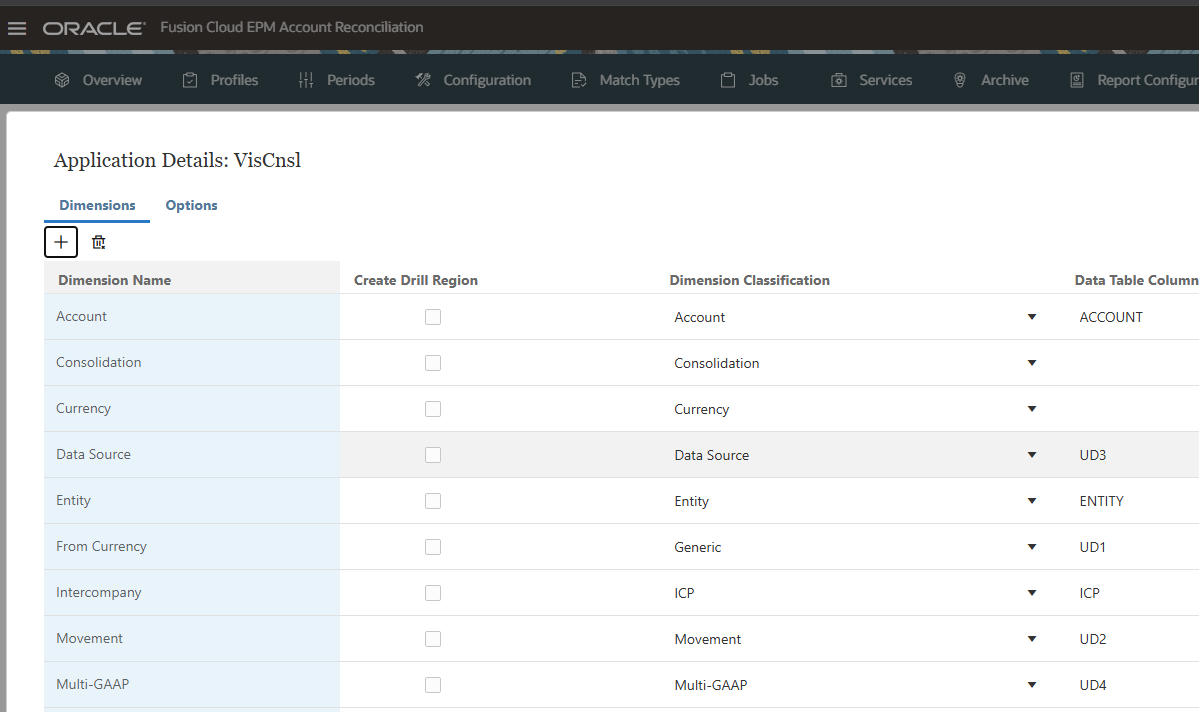
Task: Check Create Drill Region for Data Source
Action: pos(433,455)
